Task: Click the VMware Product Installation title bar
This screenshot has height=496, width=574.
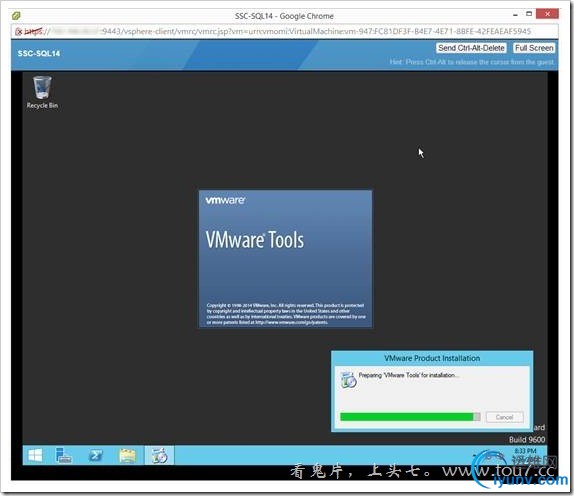Action: tap(432, 358)
